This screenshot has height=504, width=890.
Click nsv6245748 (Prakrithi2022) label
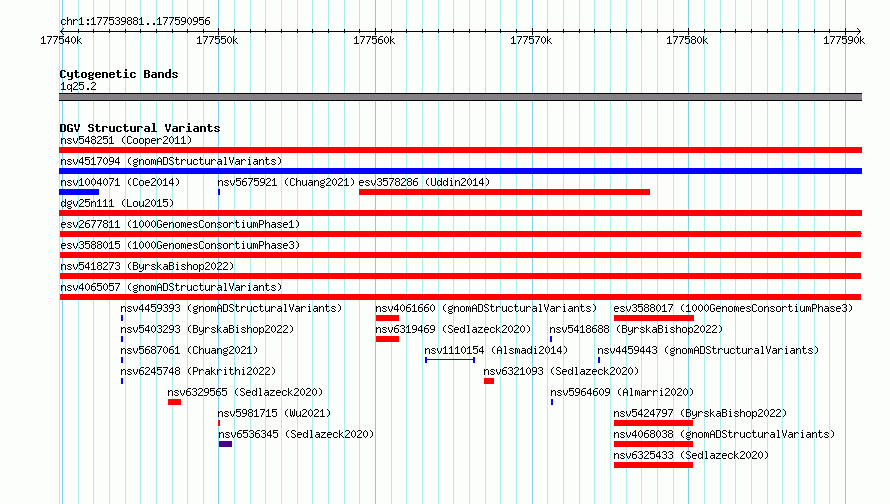[x=198, y=371]
